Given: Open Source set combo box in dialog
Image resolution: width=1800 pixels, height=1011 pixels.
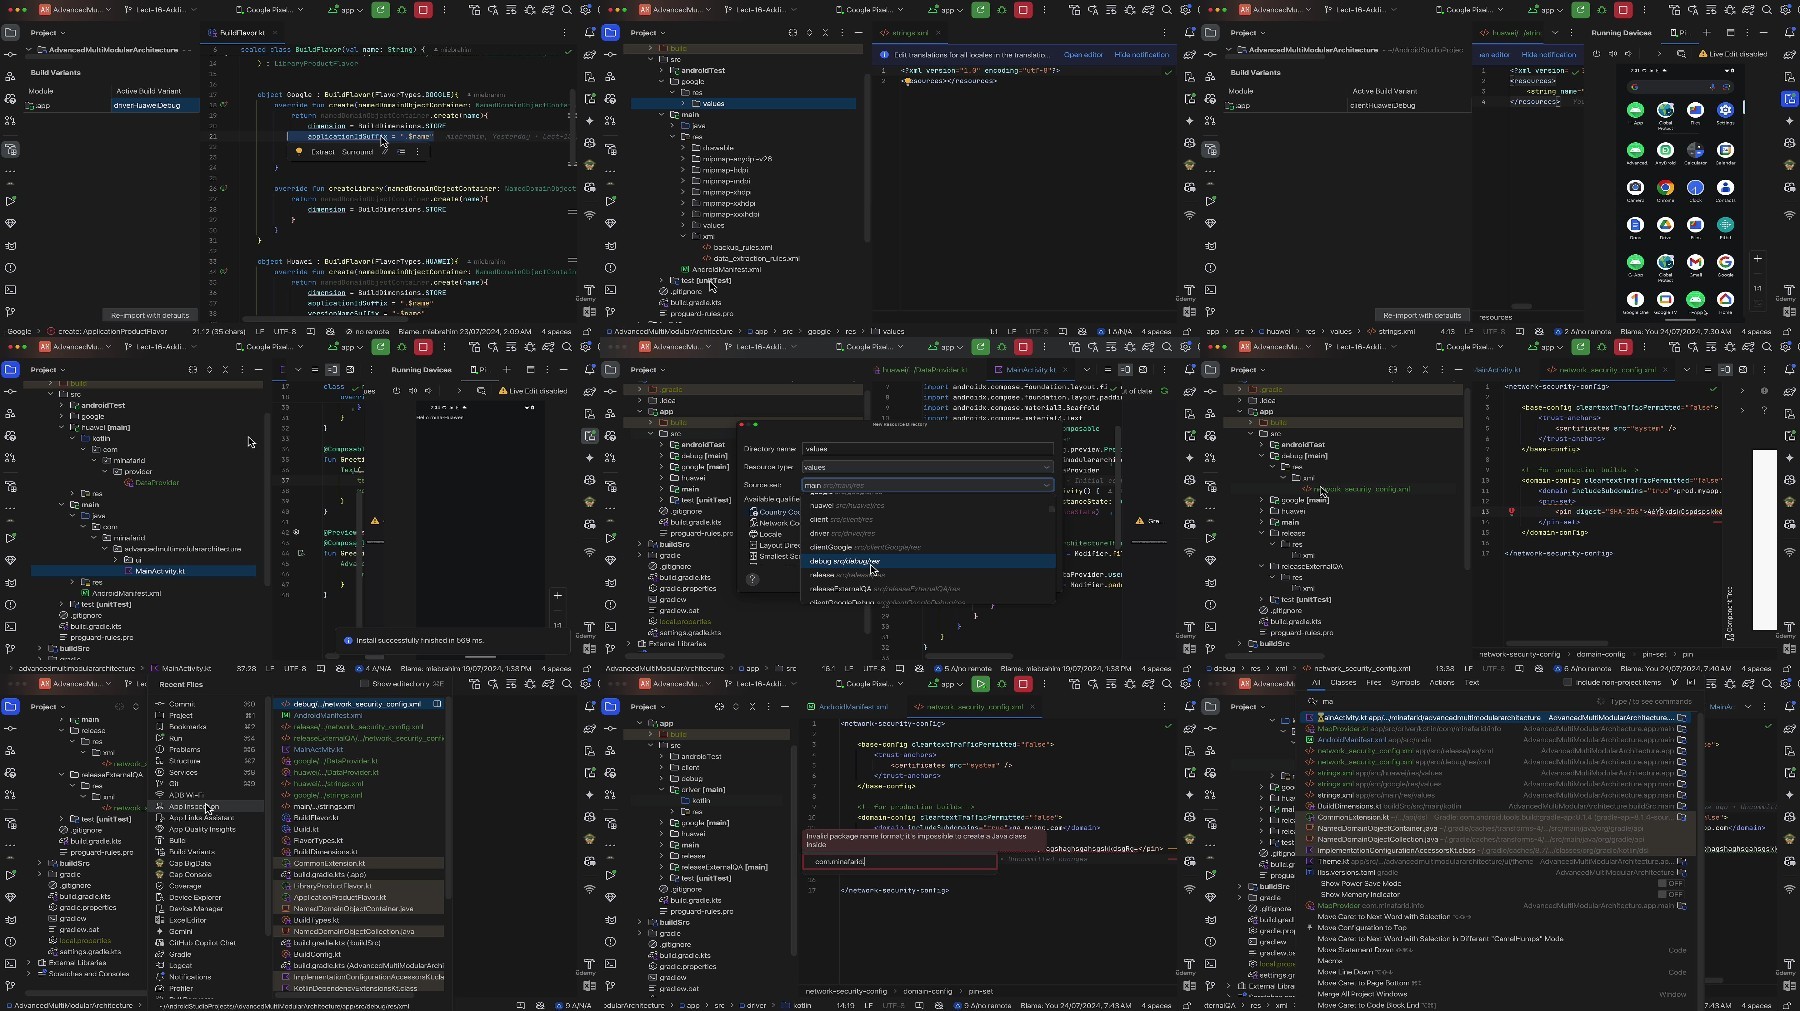Looking at the screenshot, I should pos(927,485).
